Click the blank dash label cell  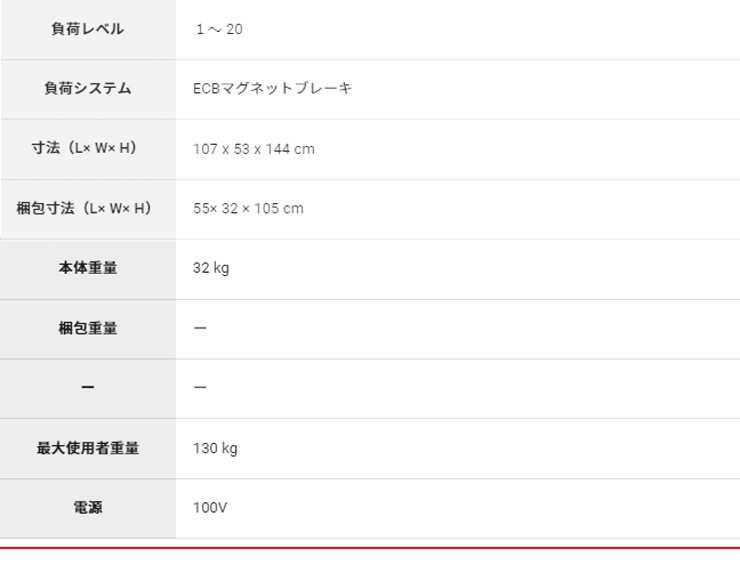point(88,388)
